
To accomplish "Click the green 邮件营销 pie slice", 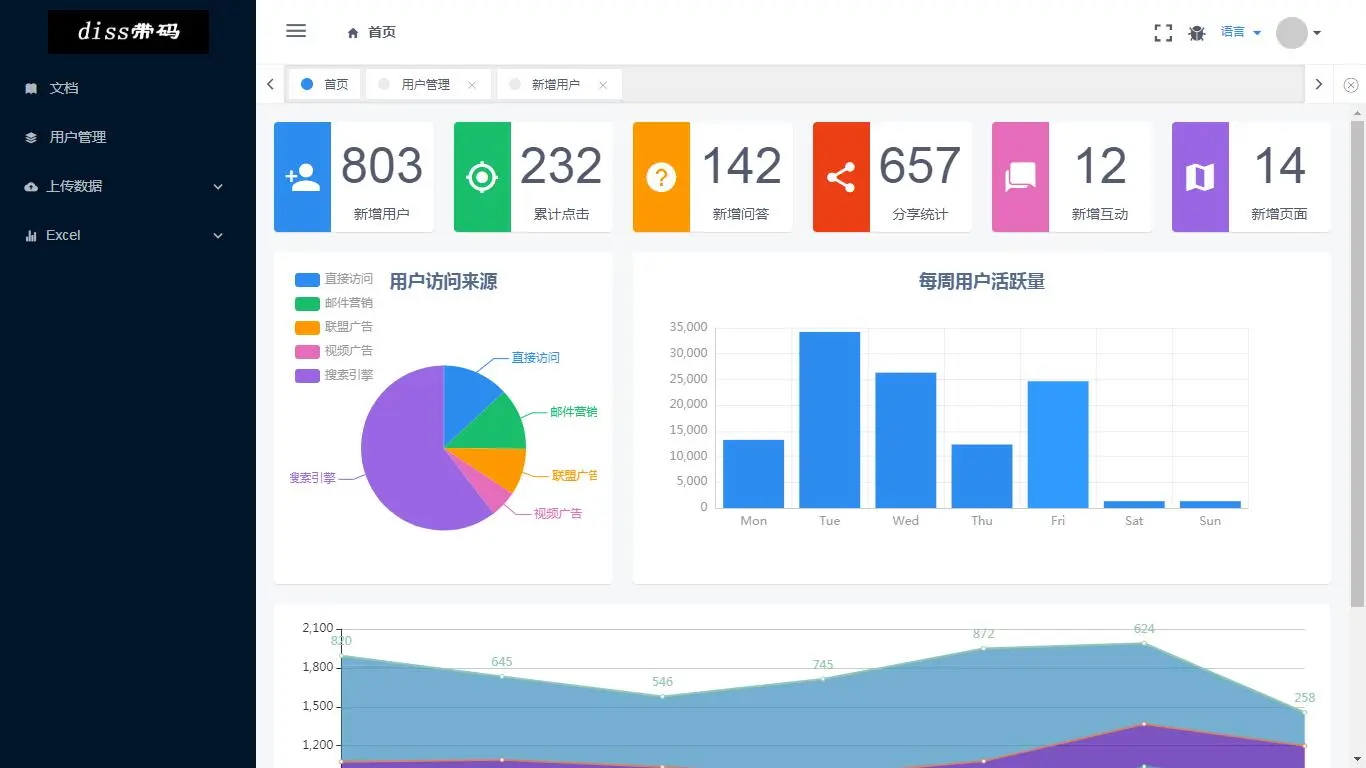I will [497, 427].
